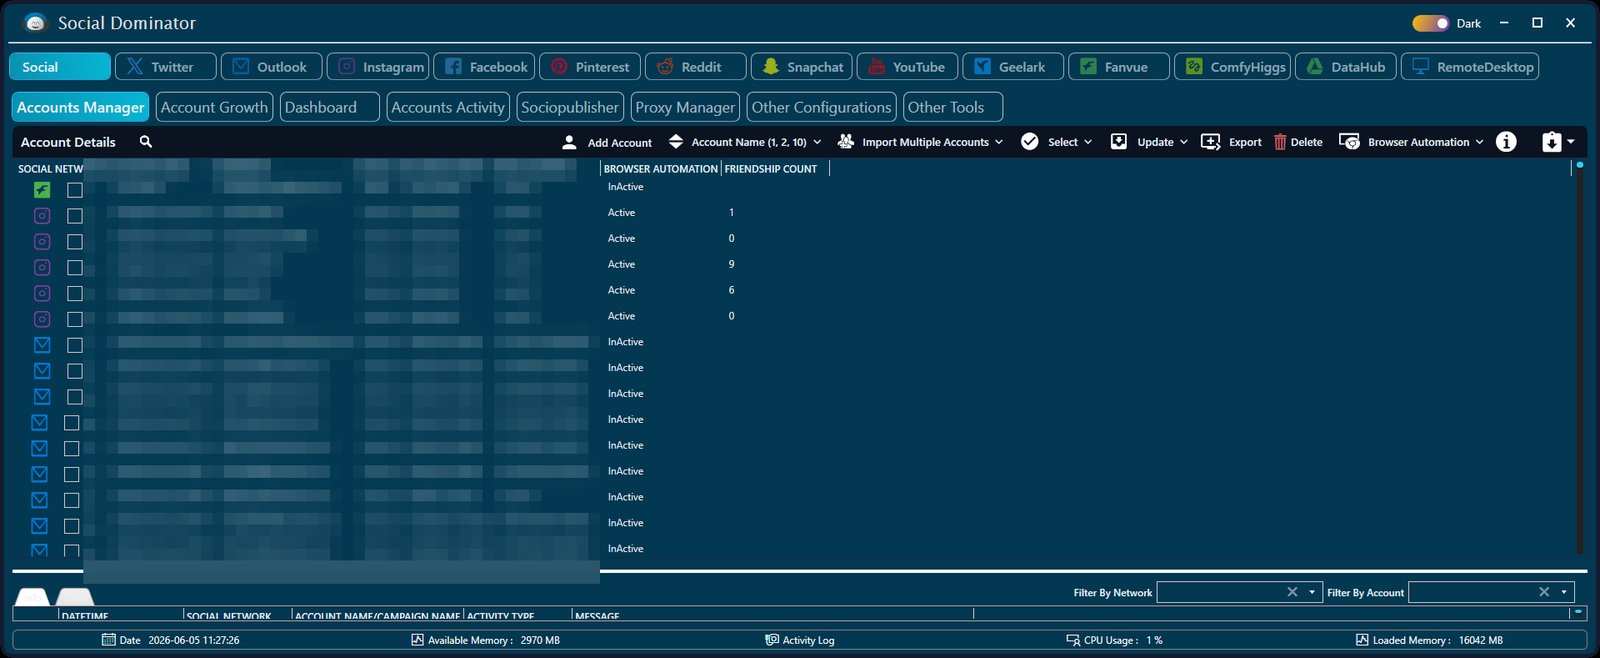
Task: Open the Reddit network tab
Action: click(696, 67)
